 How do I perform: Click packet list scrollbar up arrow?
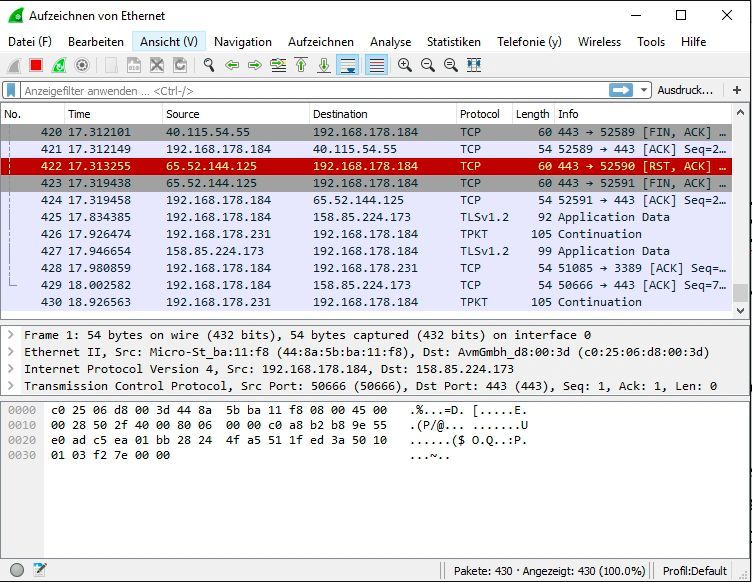(740, 113)
